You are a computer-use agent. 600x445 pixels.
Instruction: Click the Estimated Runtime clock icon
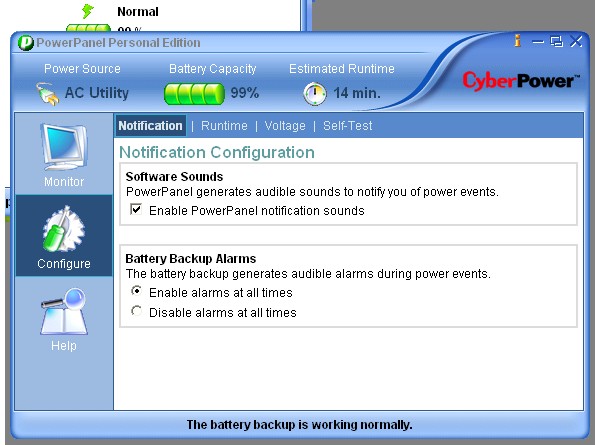[x=315, y=93]
